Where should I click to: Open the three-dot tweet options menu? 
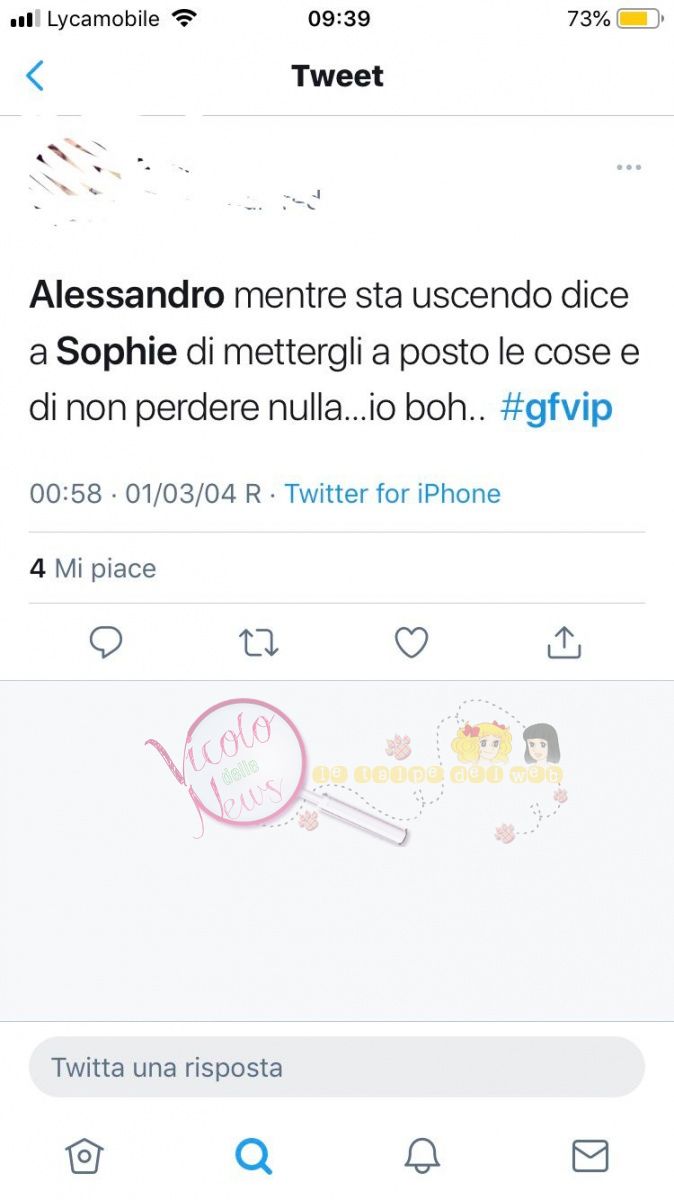628,167
